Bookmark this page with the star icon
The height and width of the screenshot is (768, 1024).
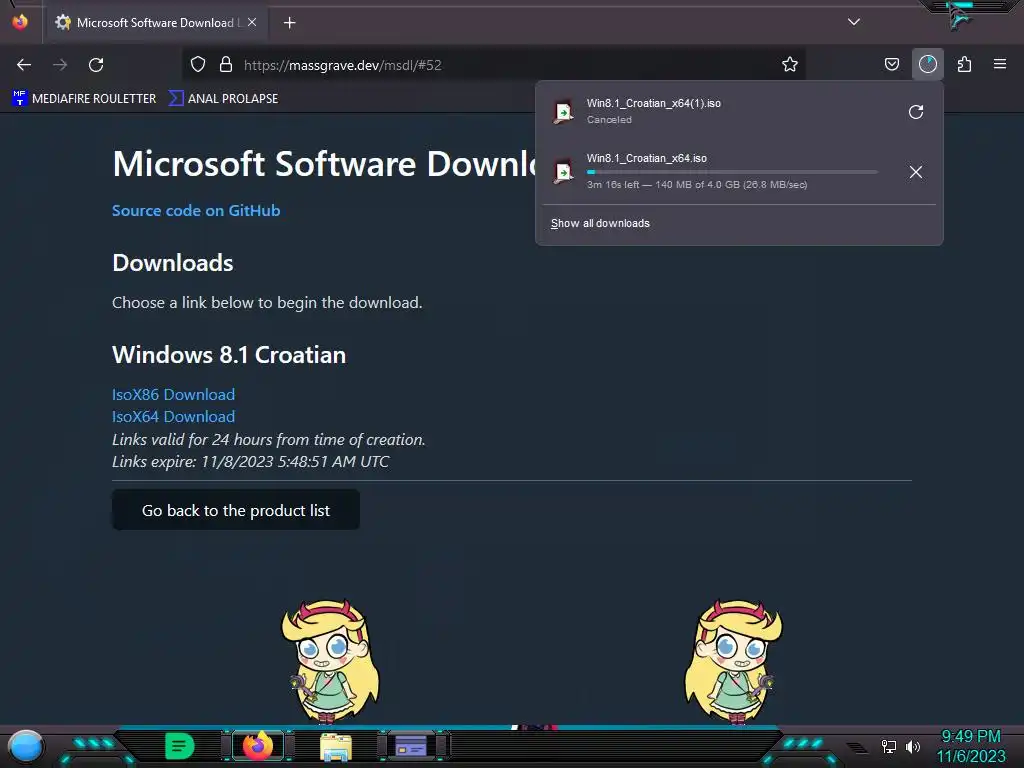pyautogui.click(x=790, y=64)
